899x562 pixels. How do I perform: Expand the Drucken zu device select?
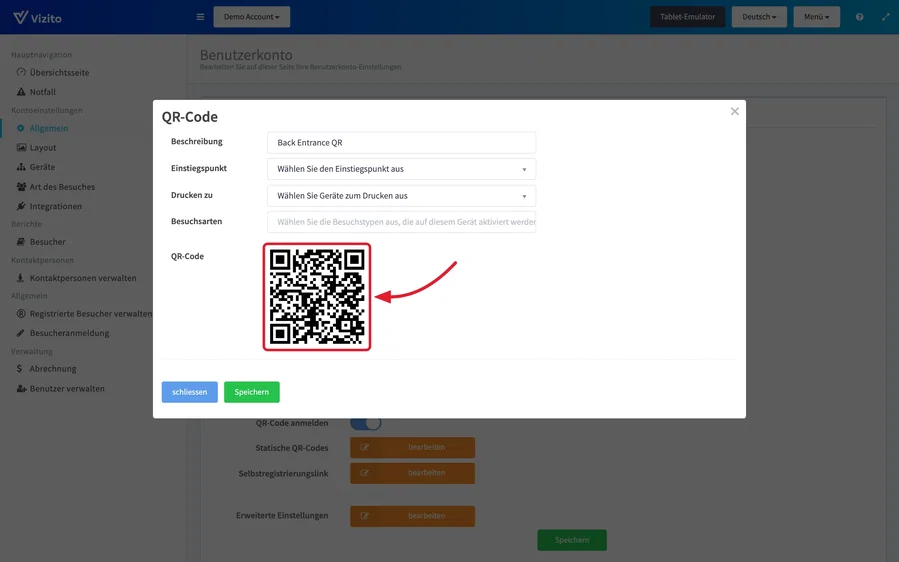click(x=401, y=196)
